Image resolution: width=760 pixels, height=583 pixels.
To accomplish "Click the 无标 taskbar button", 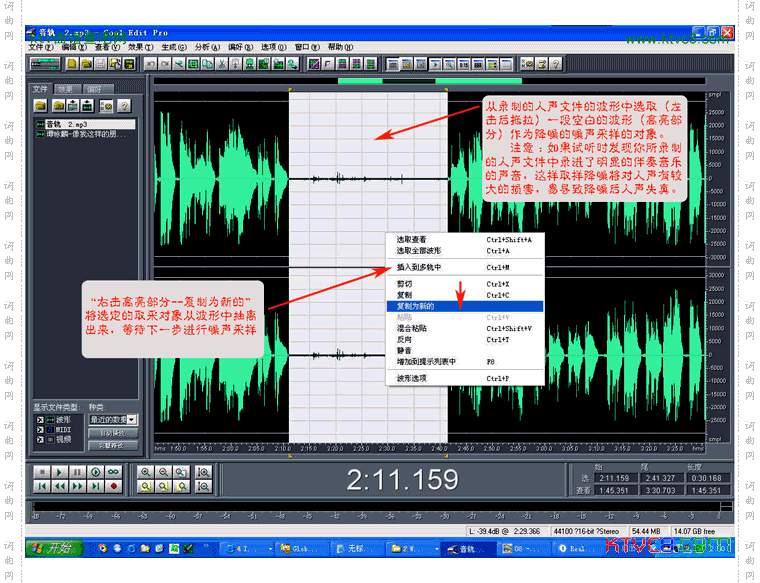I will pos(357,549).
